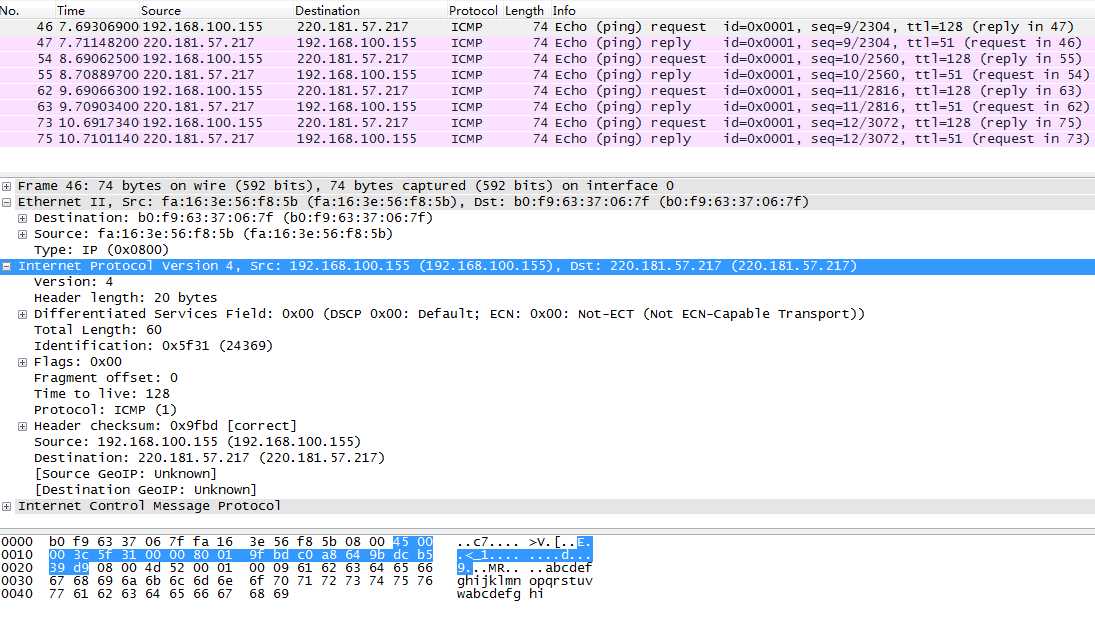Sort packets by the Protocol column header

(473, 10)
